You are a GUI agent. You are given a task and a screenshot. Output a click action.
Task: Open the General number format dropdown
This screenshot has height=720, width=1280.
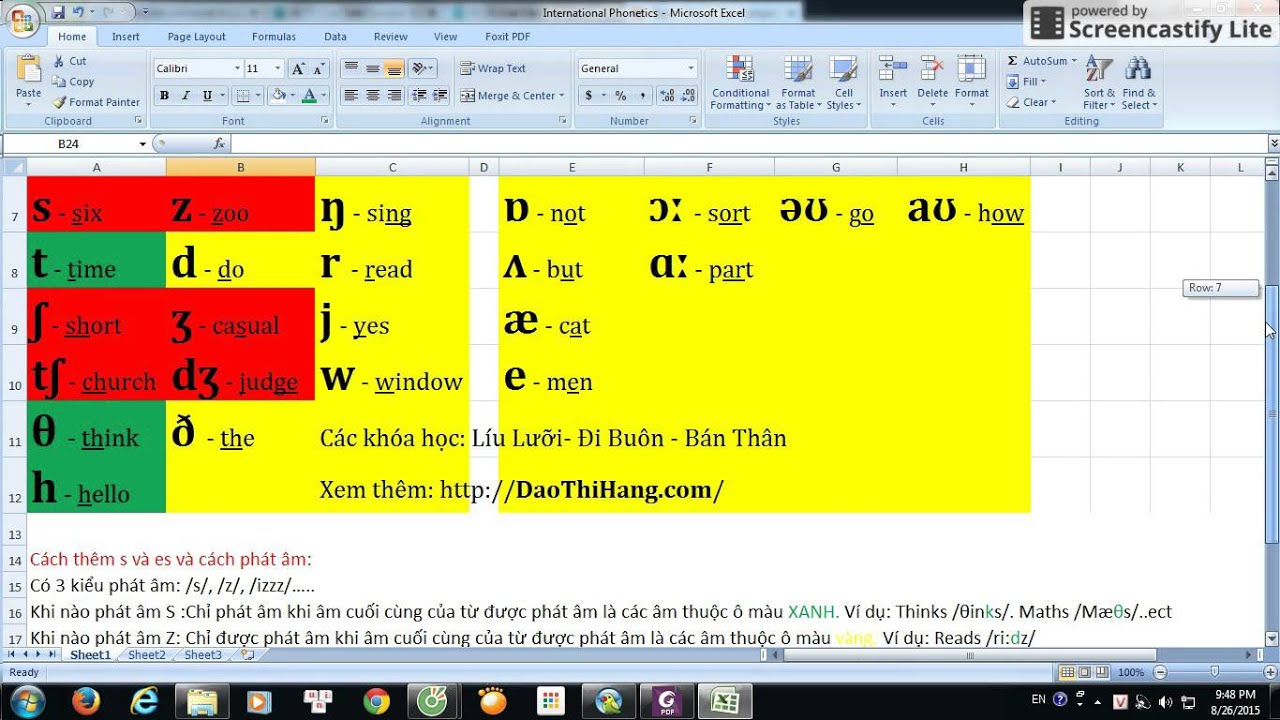point(690,69)
